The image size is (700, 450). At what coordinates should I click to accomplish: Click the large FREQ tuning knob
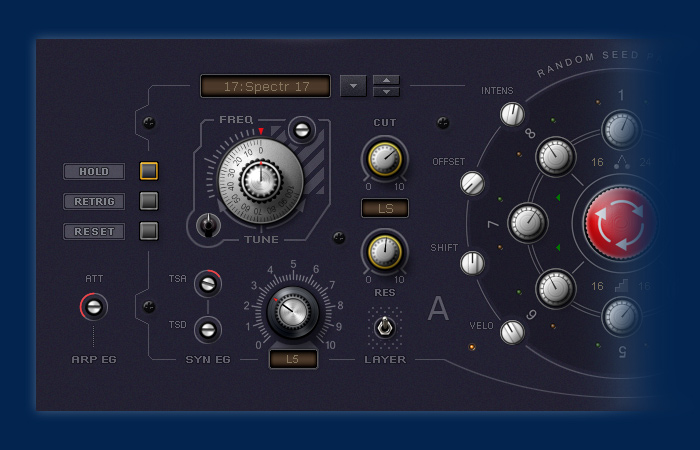pyautogui.click(x=260, y=180)
